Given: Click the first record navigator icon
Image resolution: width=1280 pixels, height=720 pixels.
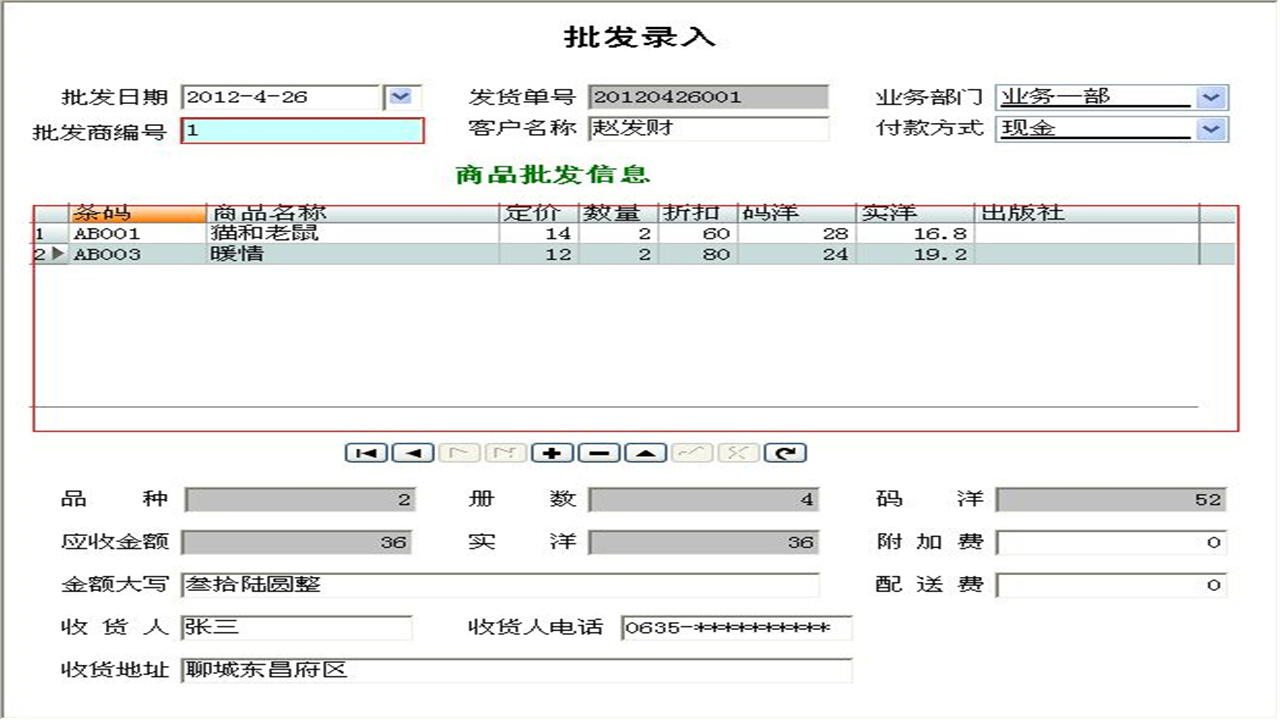Looking at the screenshot, I should [x=366, y=452].
